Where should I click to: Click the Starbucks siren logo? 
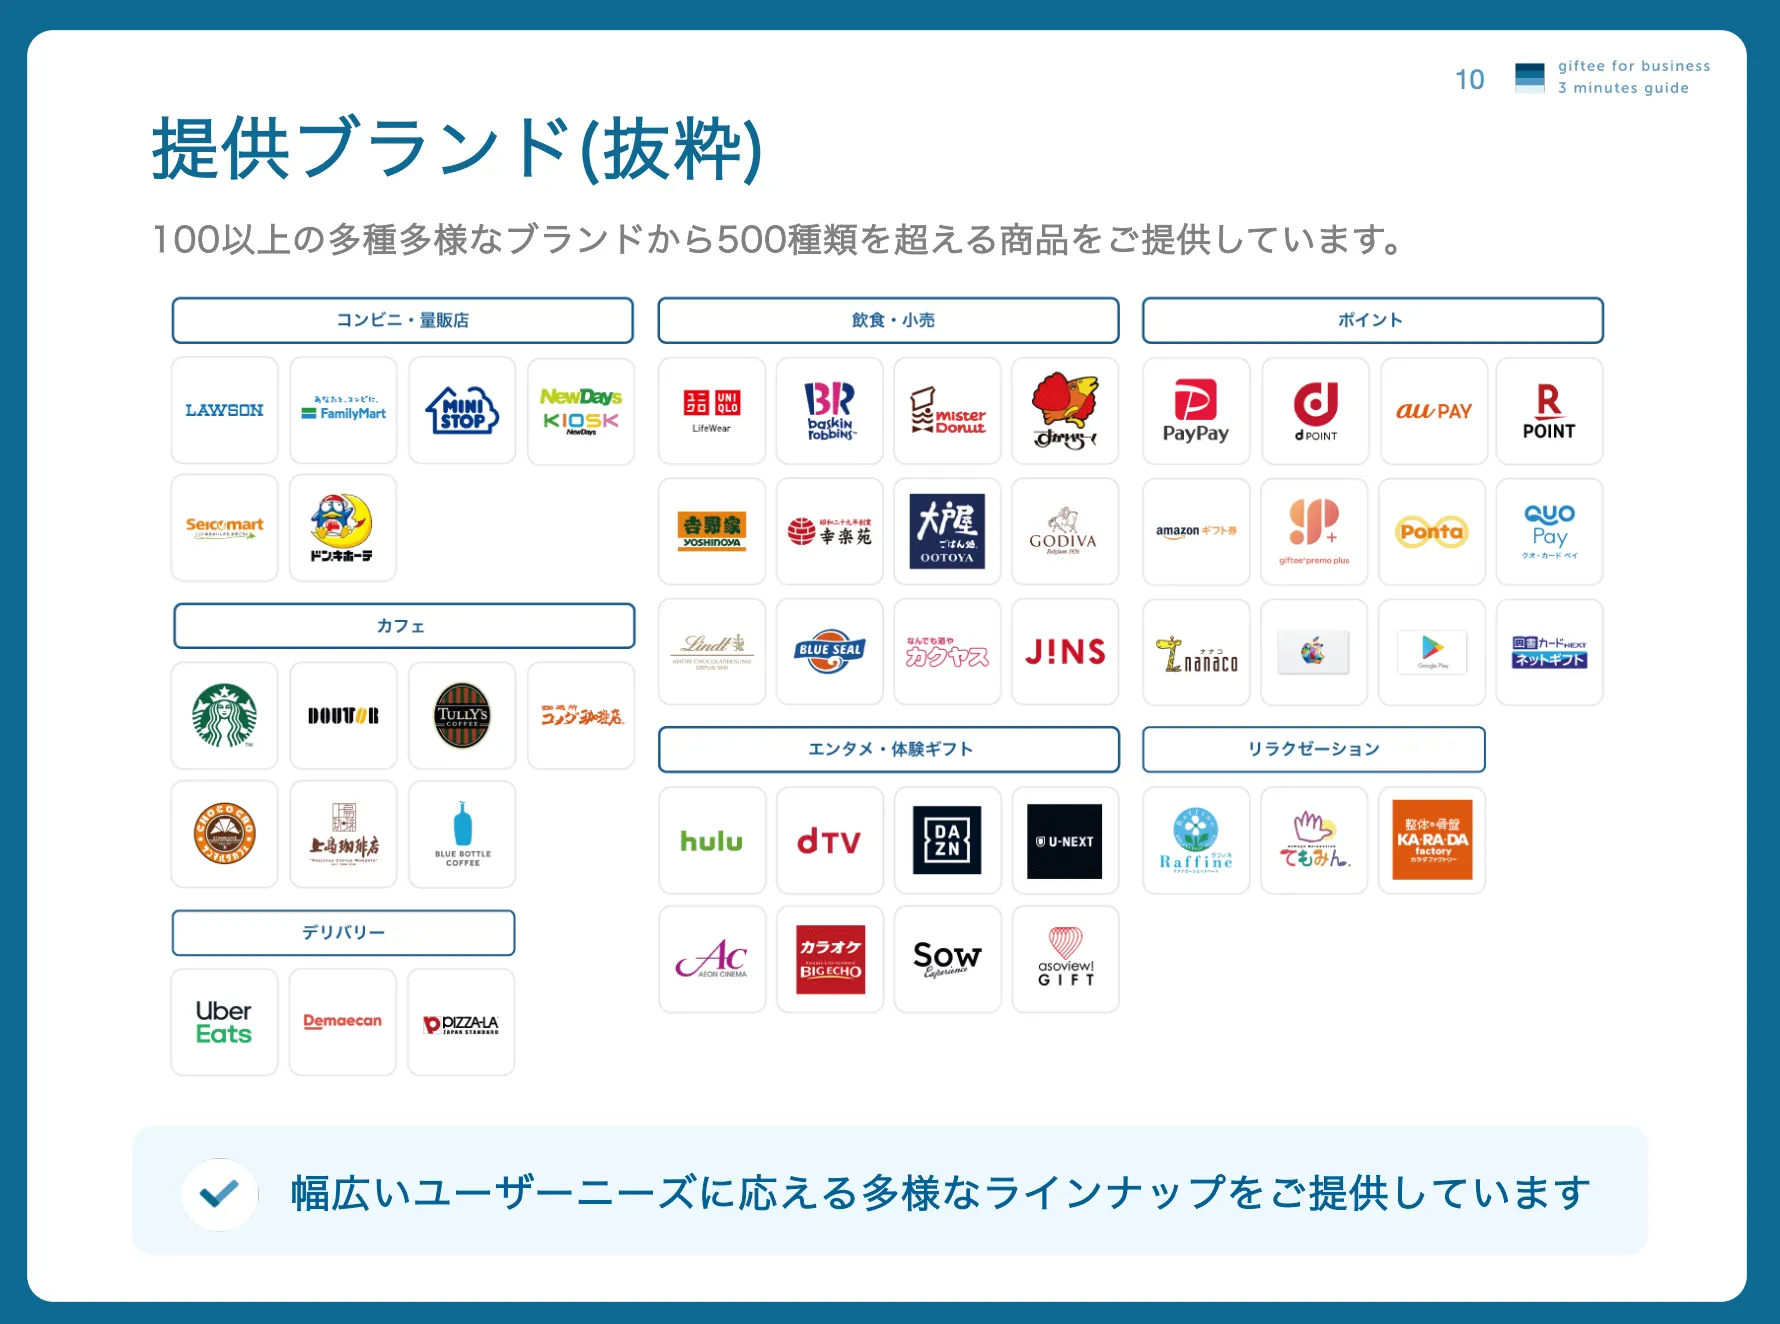(x=224, y=715)
